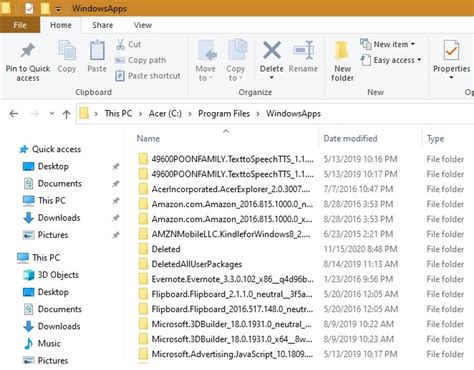Create a New folder
This screenshot has width=474, height=370.
(342, 61)
